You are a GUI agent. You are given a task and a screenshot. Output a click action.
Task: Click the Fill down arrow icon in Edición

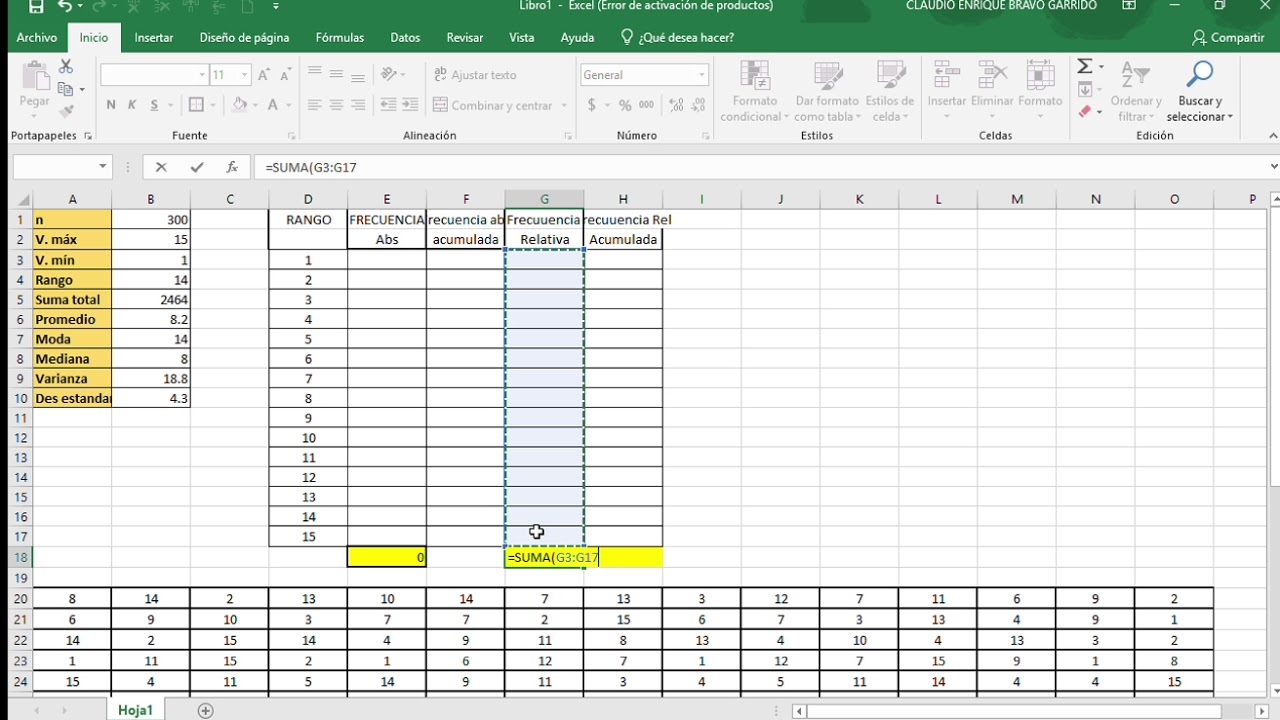1085,89
